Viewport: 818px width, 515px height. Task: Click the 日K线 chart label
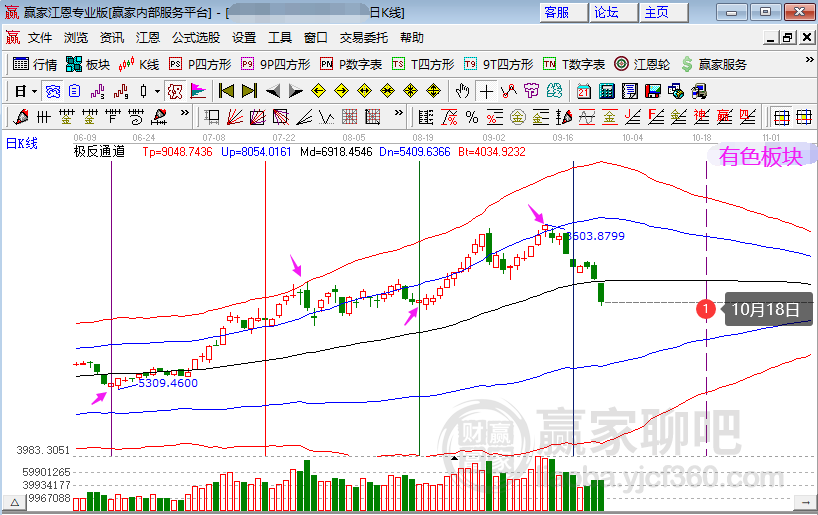point(21,143)
